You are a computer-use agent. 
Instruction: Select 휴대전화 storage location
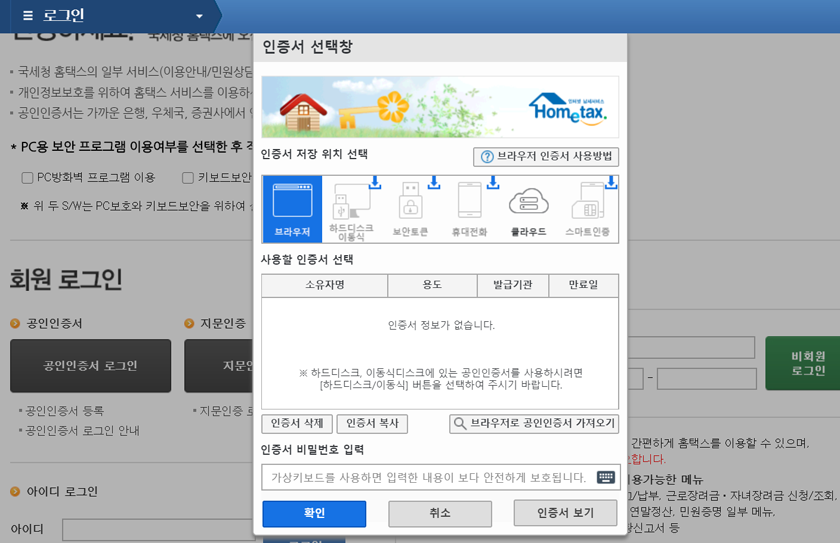(469, 209)
